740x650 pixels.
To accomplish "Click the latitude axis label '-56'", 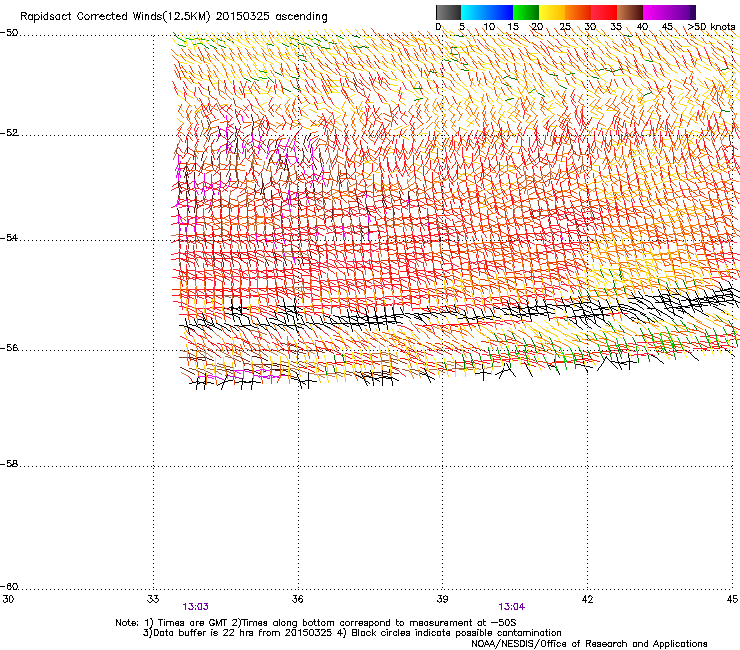I will coord(9,348).
